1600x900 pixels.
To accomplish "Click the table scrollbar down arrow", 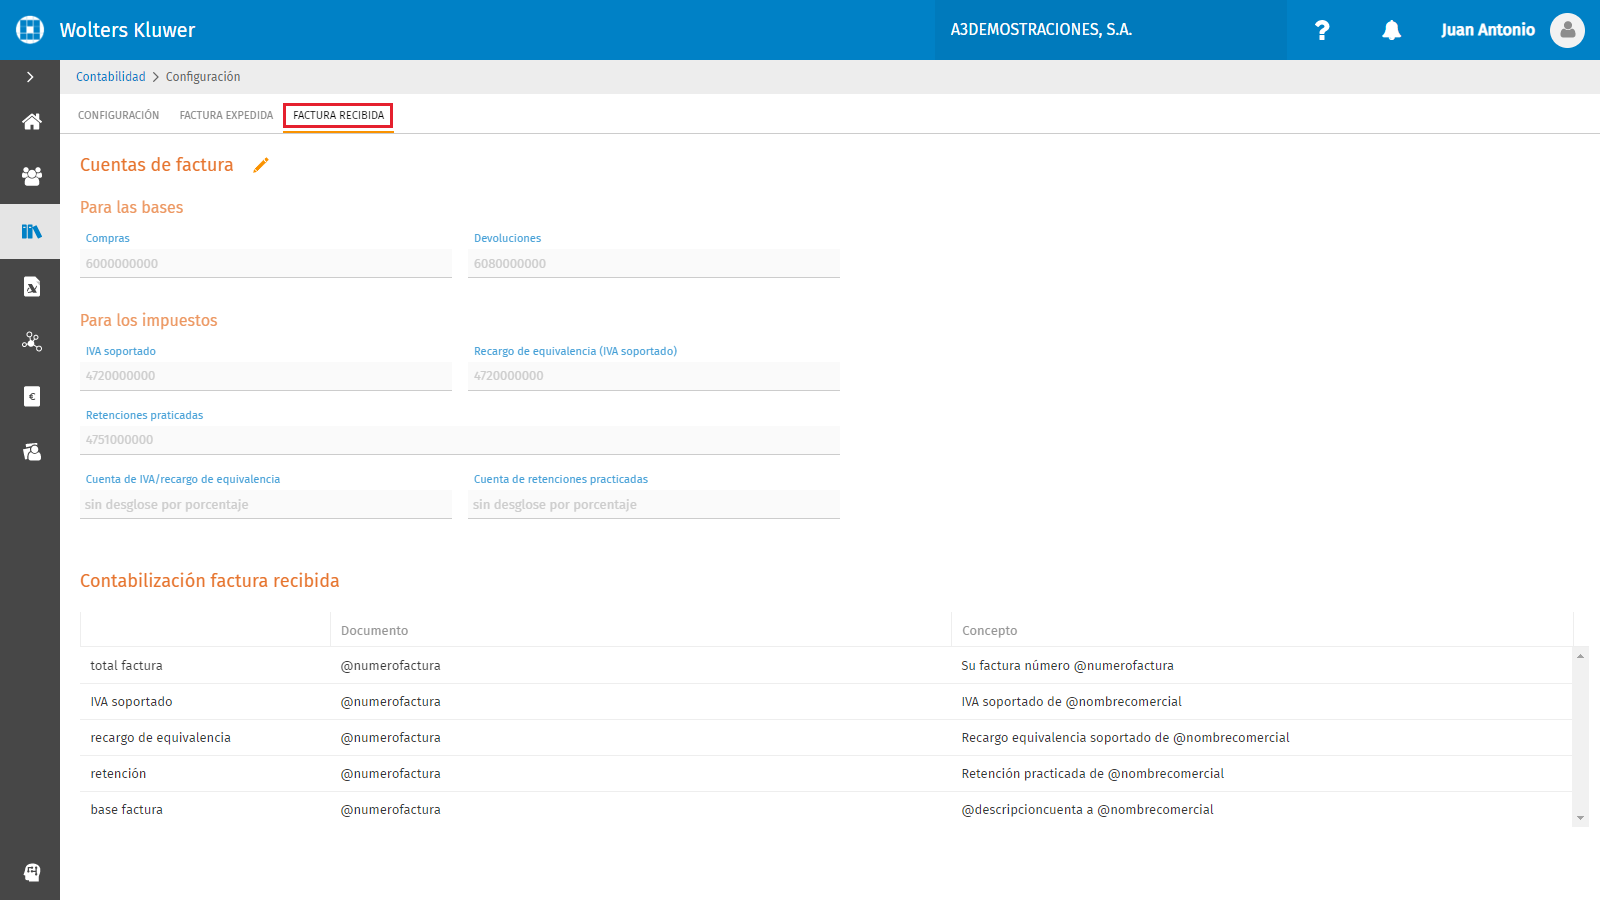I will coord(1581,818).
